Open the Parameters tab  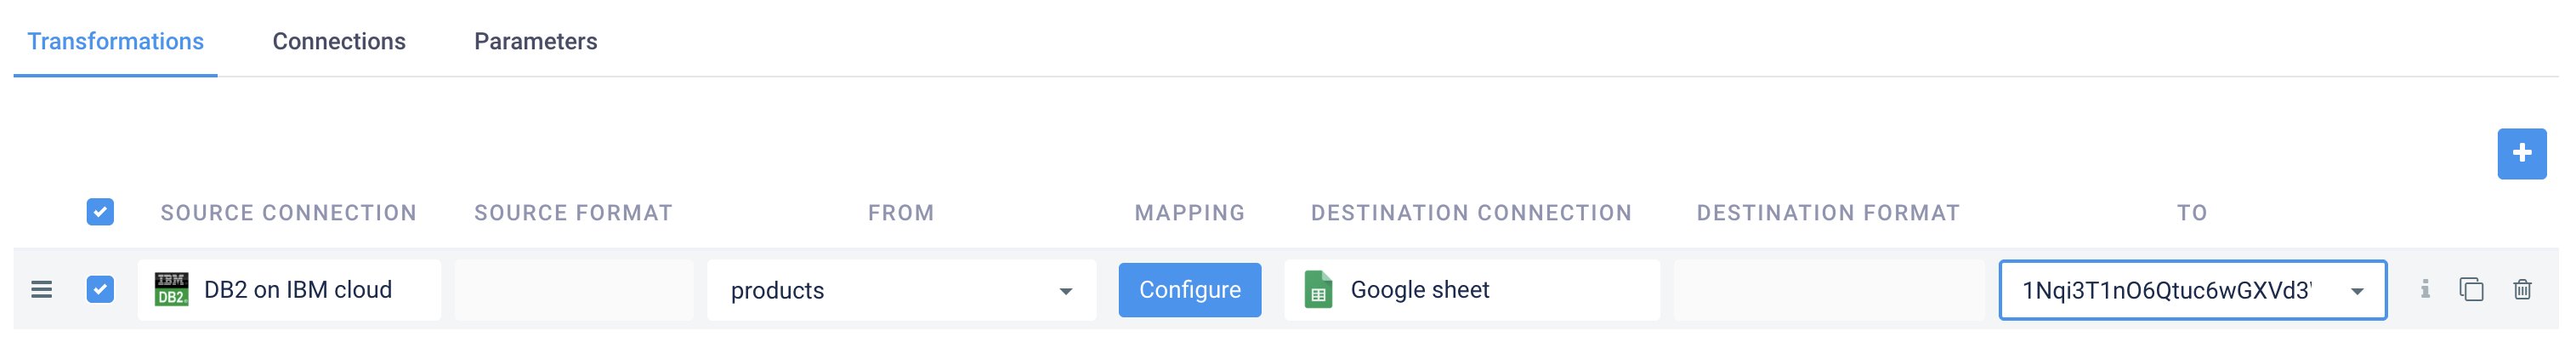[535, 41]
